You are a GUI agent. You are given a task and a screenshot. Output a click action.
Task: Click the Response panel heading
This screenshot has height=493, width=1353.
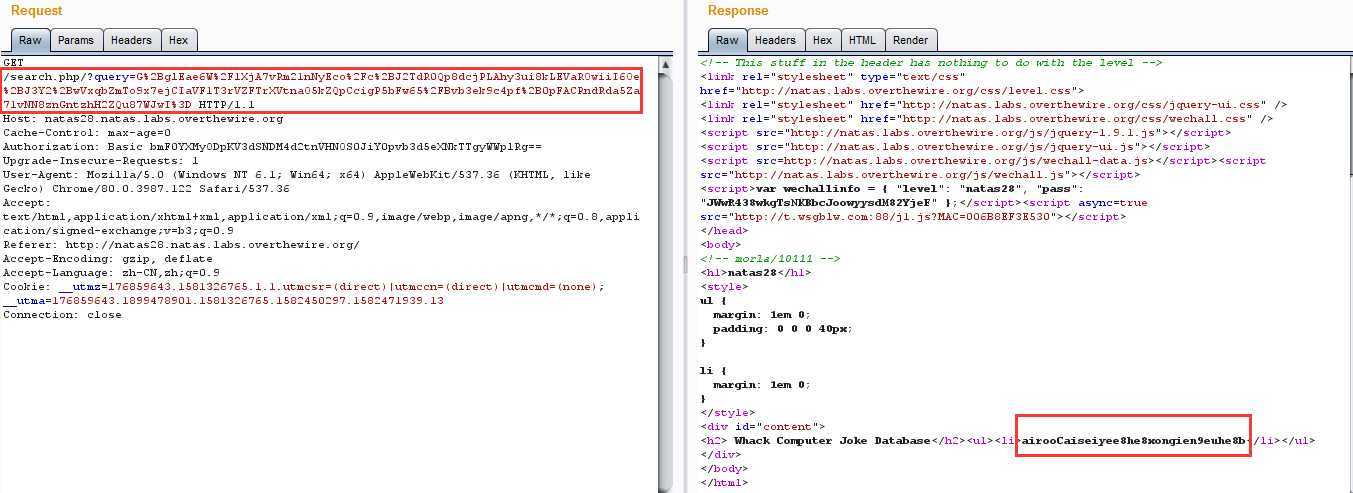coord(738,10)
